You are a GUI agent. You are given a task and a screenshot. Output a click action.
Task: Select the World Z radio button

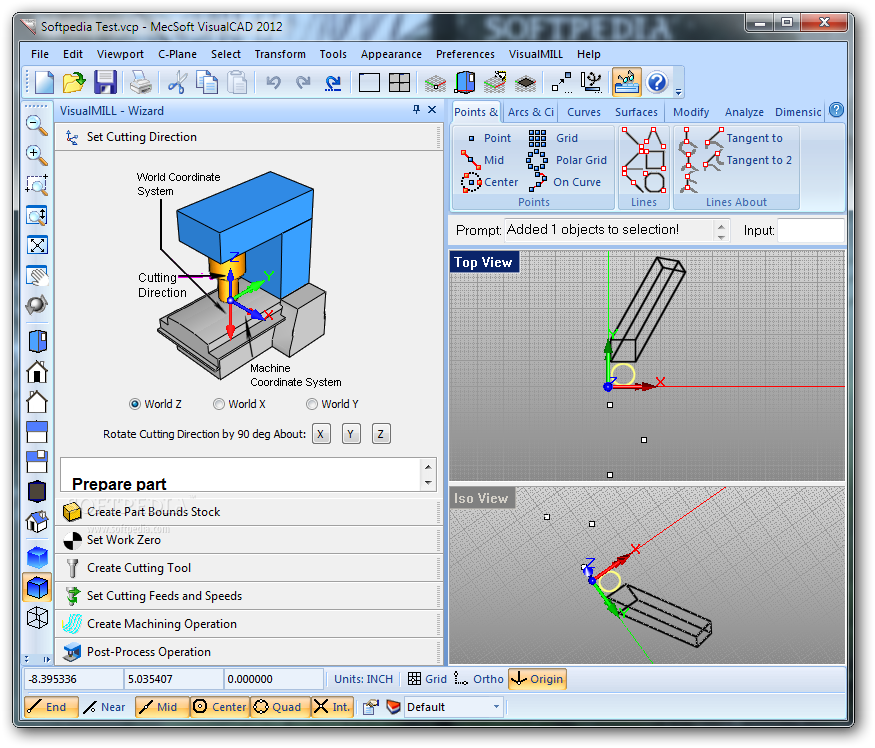click(x=134, y=404)
